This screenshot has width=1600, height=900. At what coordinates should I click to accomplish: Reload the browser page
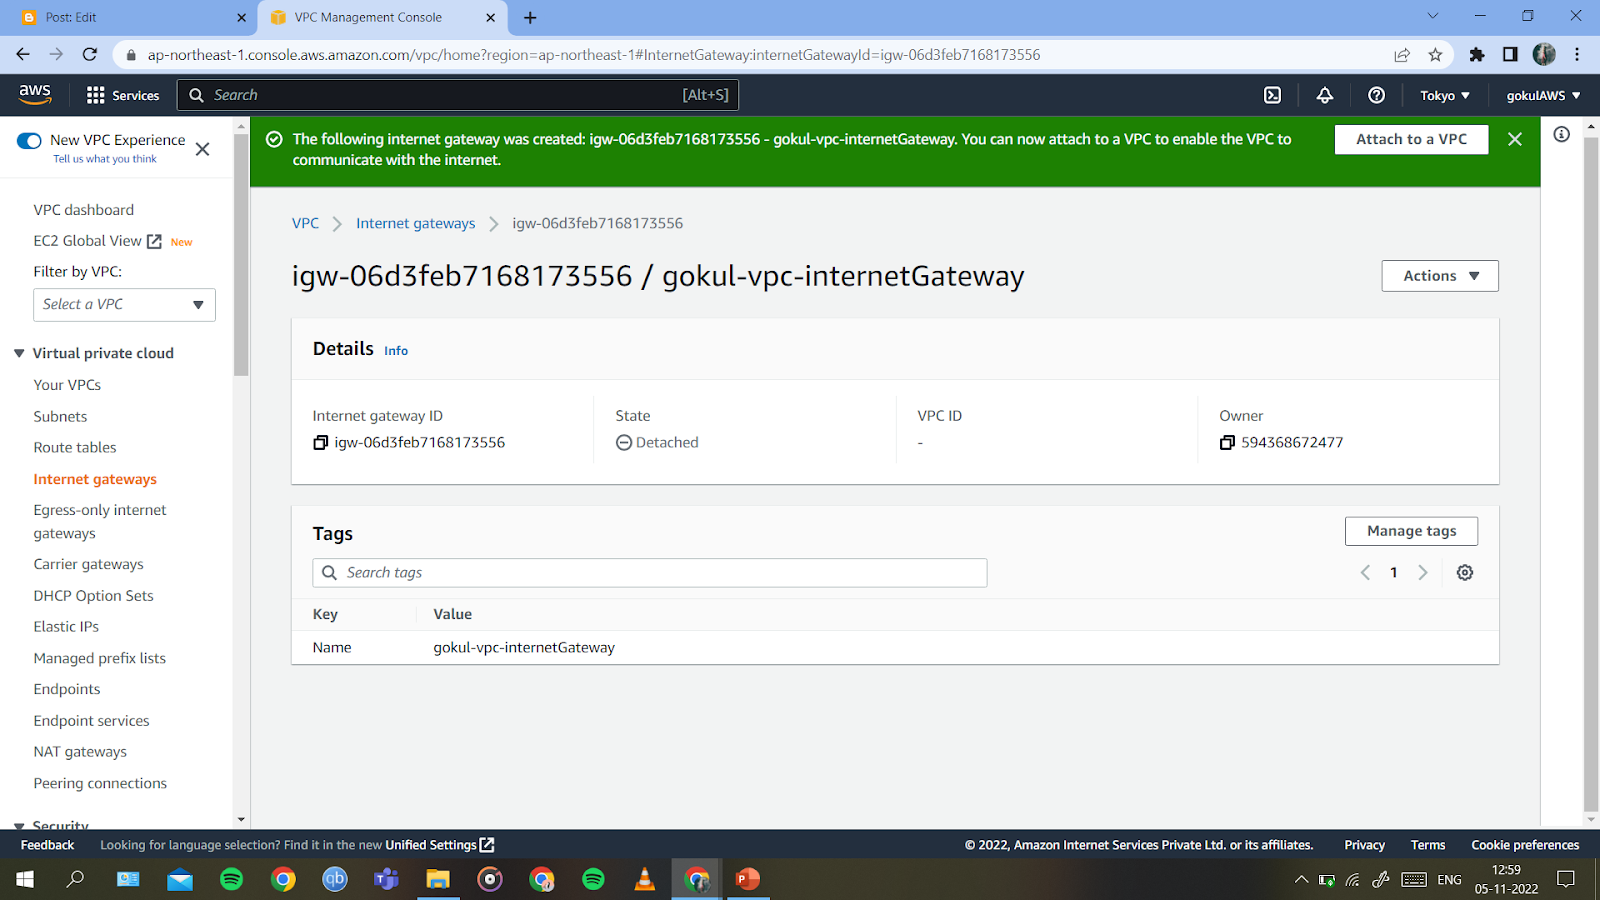tap(90, 54)
